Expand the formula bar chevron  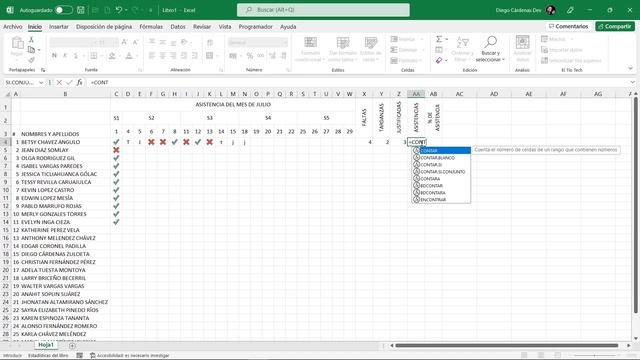pos(632,82)
